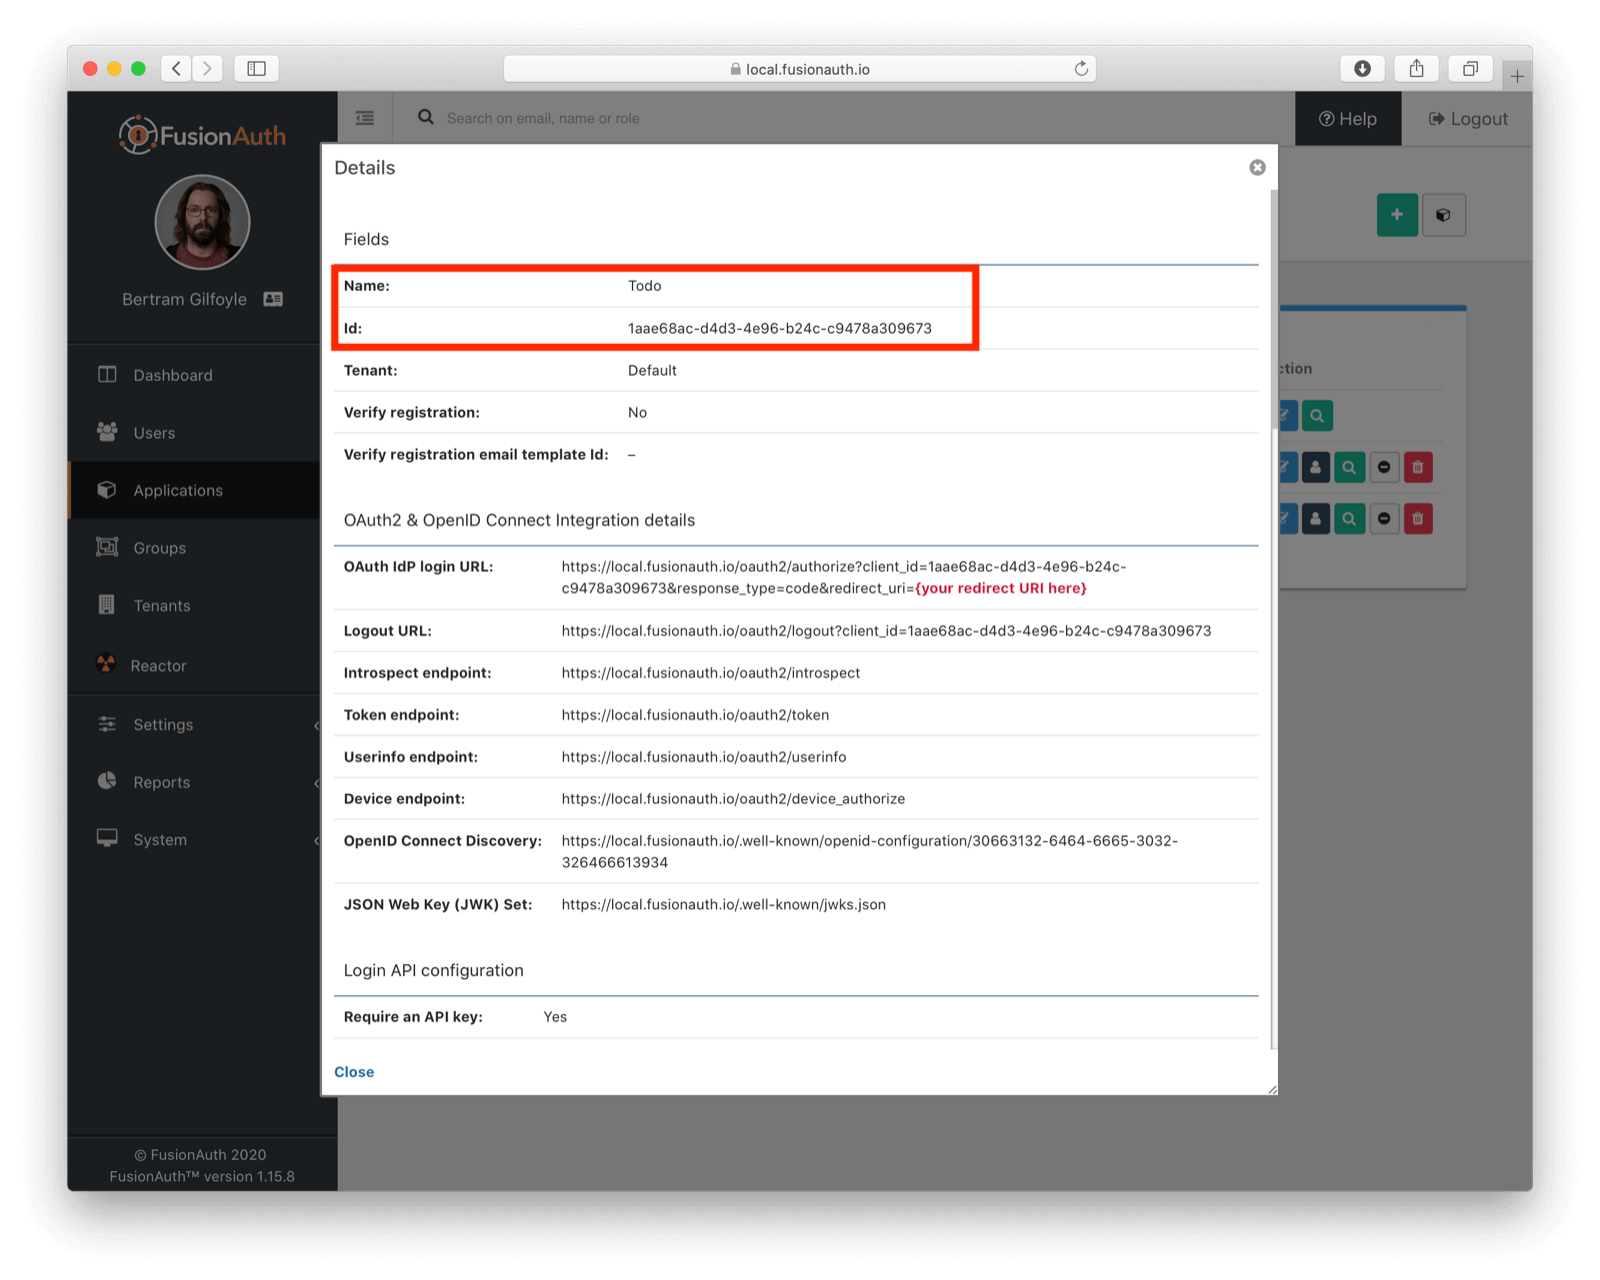Click the middle row's red trash delete icon
This screenshot has height=1280, width=1600.
coord(1417,467)
